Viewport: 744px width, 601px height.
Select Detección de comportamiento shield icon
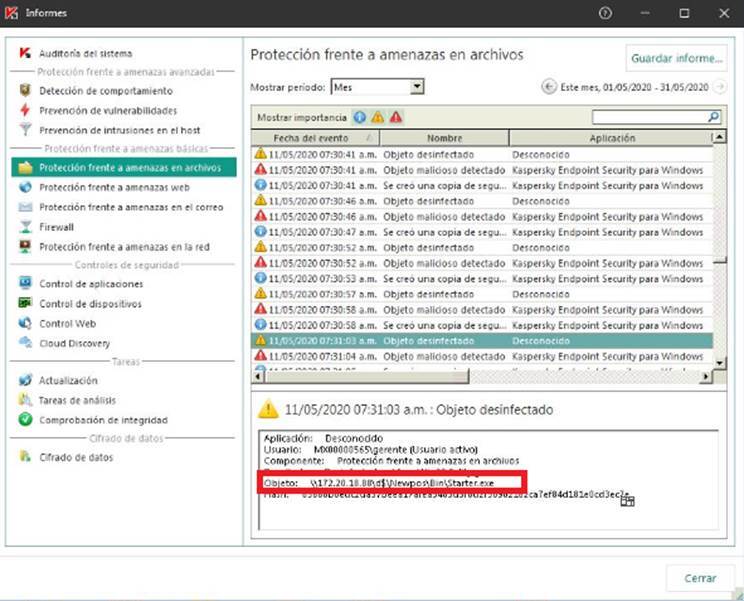click(25, 90)
